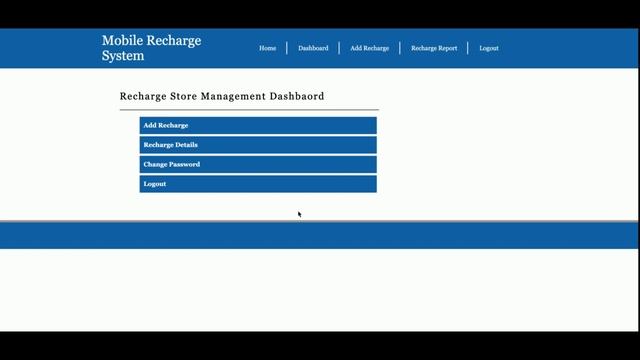Select Add Recharge in the header menu
The width and height of the screenshot is (640, 360).
[369, 48]
